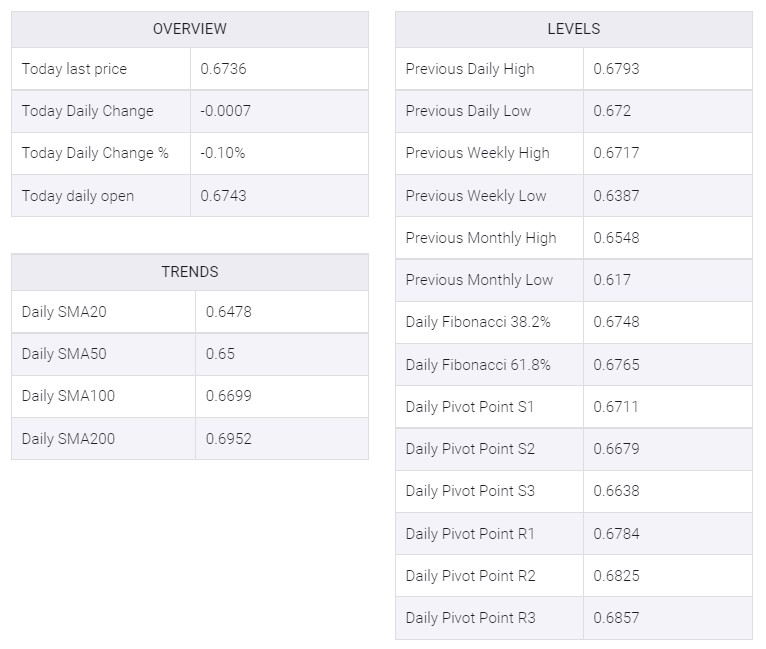Select the Daily Pivot Point S3 value 0.6638
Screen dimensions: 766x649
tap(616, 491)
